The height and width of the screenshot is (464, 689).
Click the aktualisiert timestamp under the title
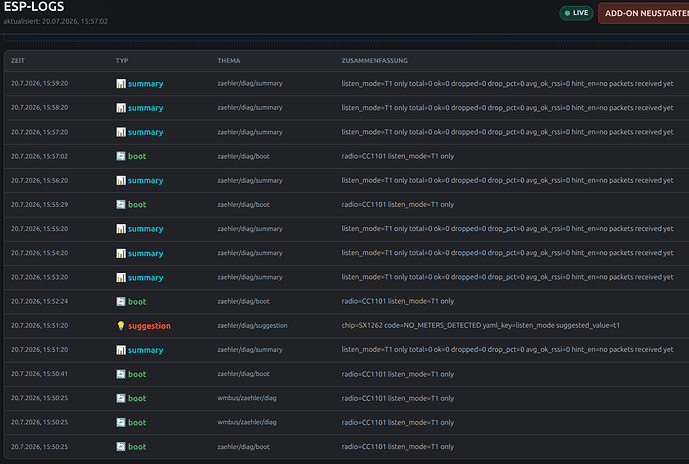click(55, 21)
